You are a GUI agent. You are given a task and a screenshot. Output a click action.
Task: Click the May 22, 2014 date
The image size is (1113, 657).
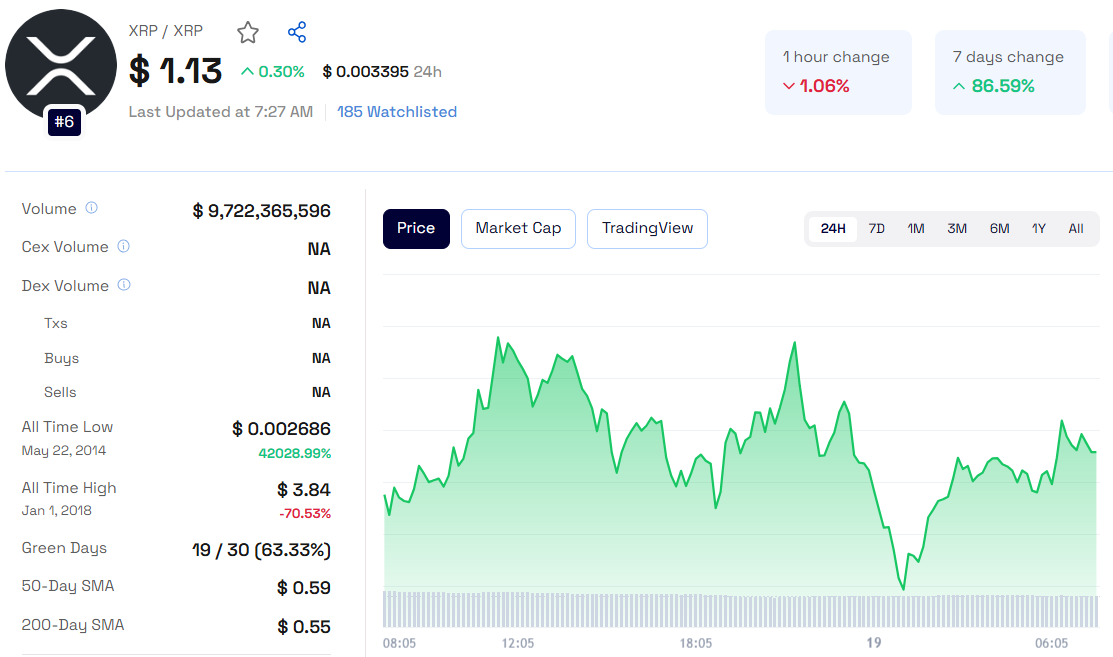click(x=64, y=451)
